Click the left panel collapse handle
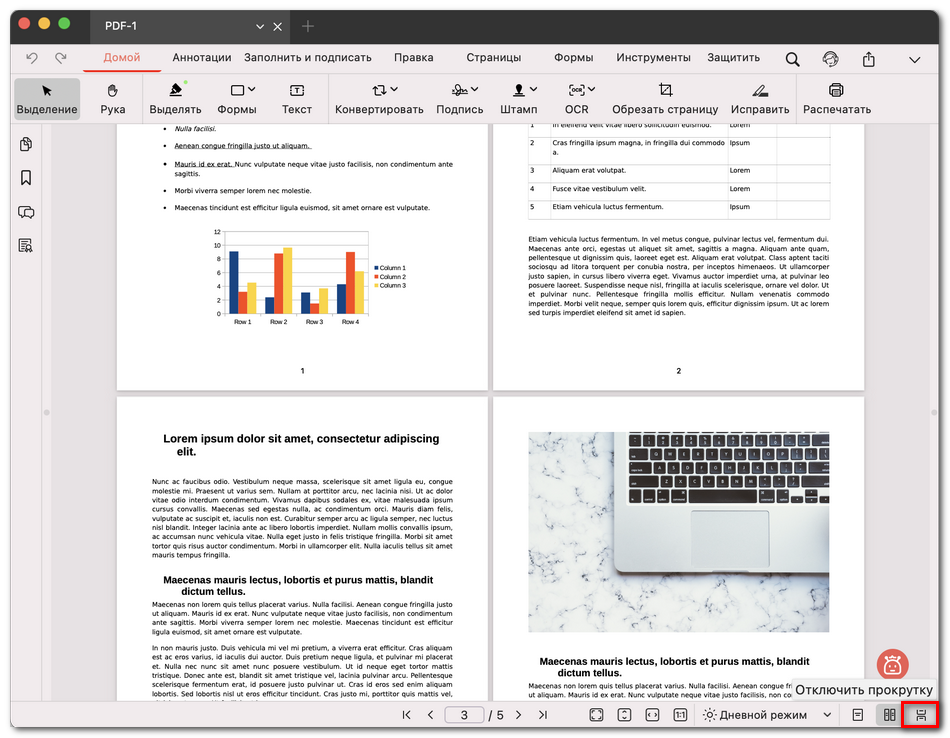This screenshot has height=738, width=950. pyautogui.click(x=47, y=413)
